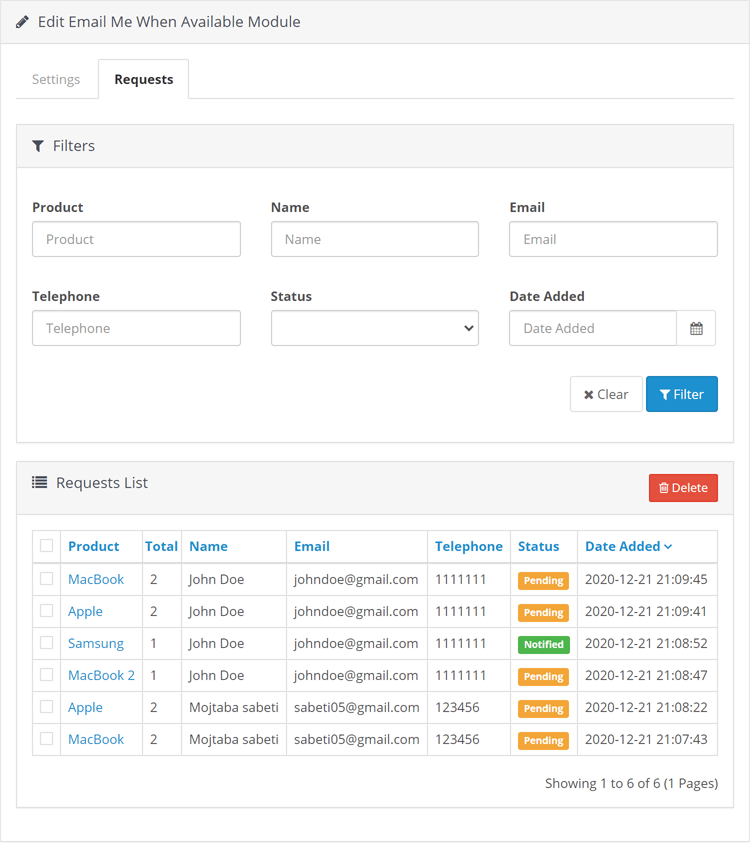Check the MacBook row dated 21:07:43
The width and height of the screenshot is (750, 843).
pyautogui.click(x=47, y=739)
